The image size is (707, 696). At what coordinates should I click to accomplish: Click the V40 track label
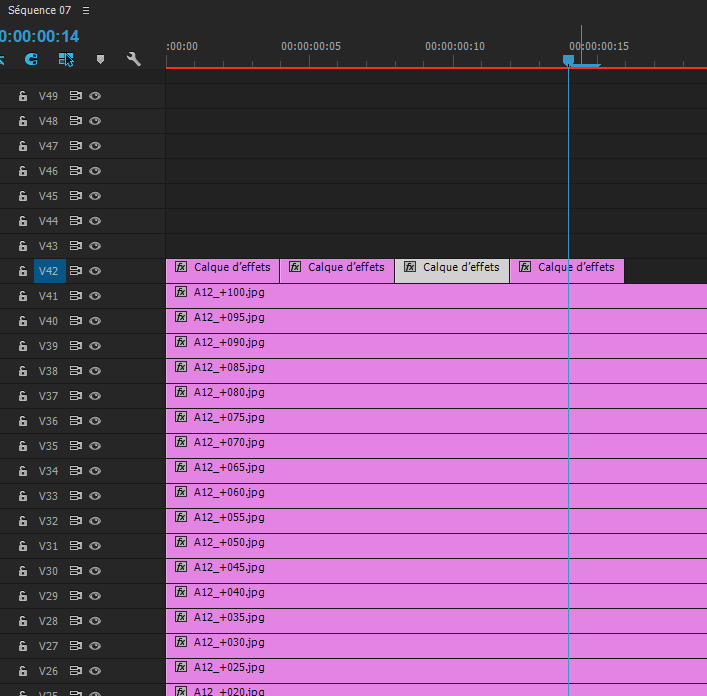[x=48, y=321]
